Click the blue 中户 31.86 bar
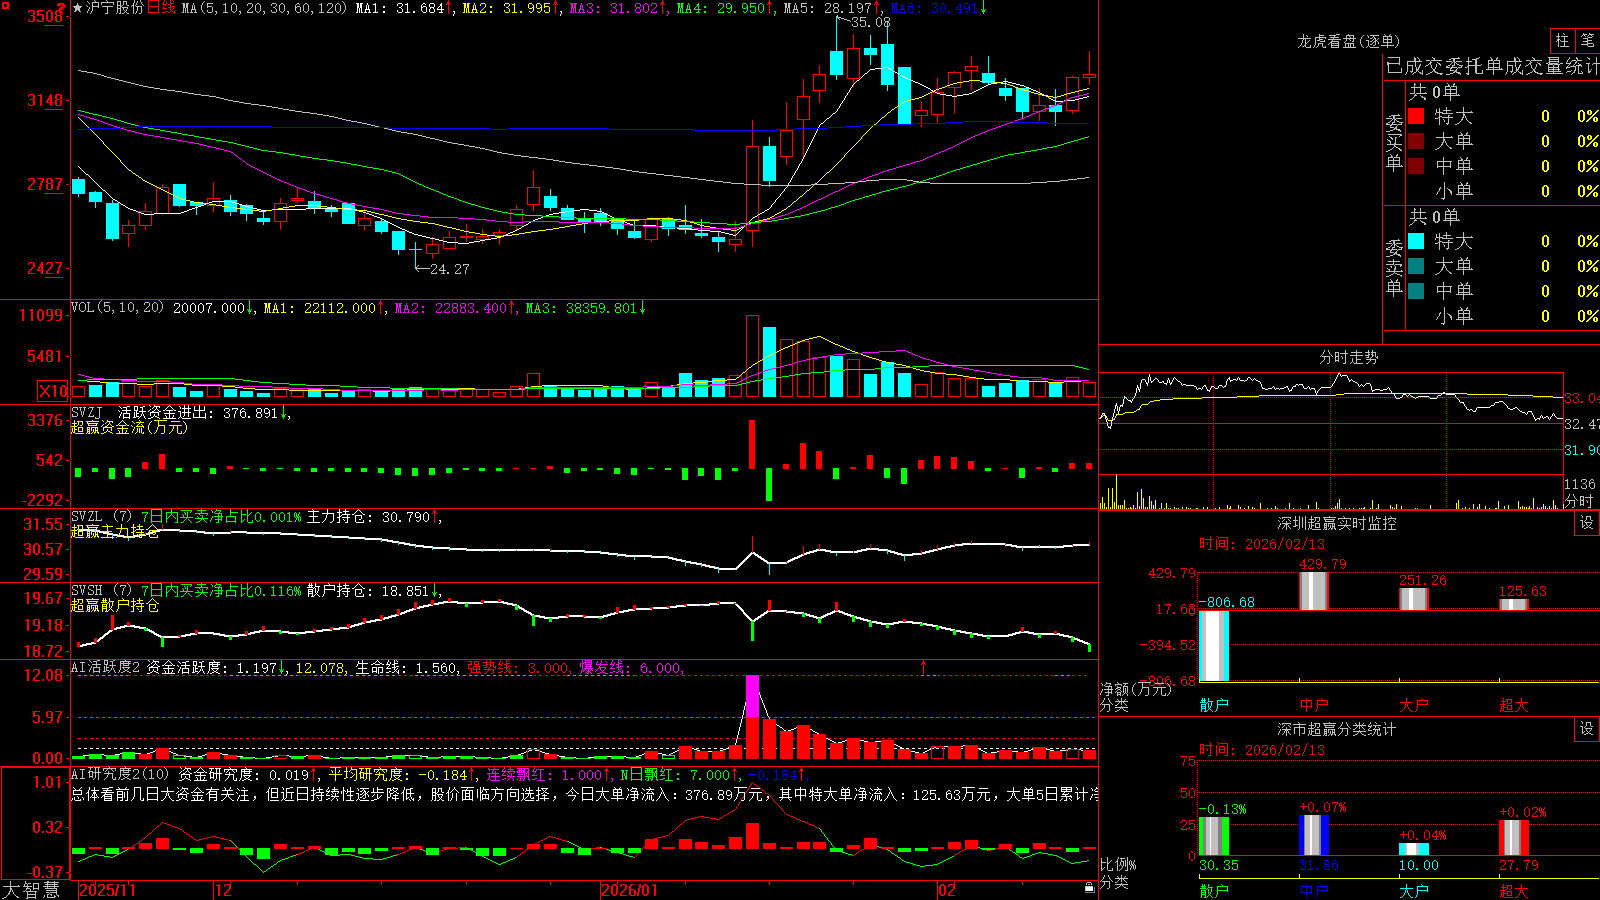Image resolution: width=1600 pixels, height=900 pixels. [1314, 835]
